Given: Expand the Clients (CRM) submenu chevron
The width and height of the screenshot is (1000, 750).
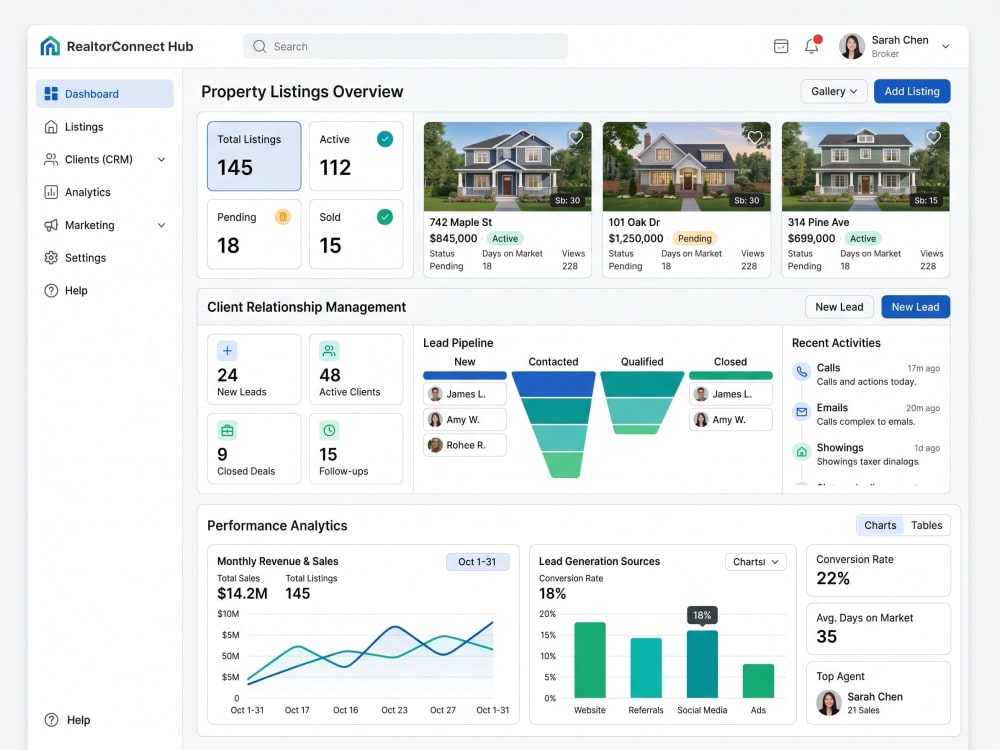Looking at the screenshot, I should (x=161, y=159).
